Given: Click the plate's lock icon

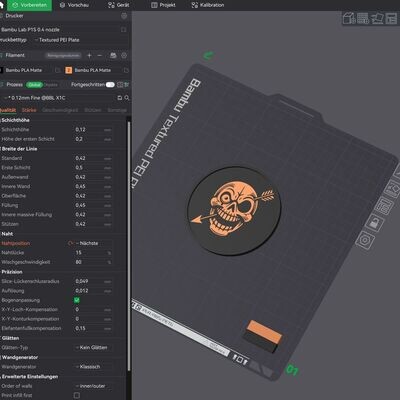Looking at the screenshot, I should 374,223.
